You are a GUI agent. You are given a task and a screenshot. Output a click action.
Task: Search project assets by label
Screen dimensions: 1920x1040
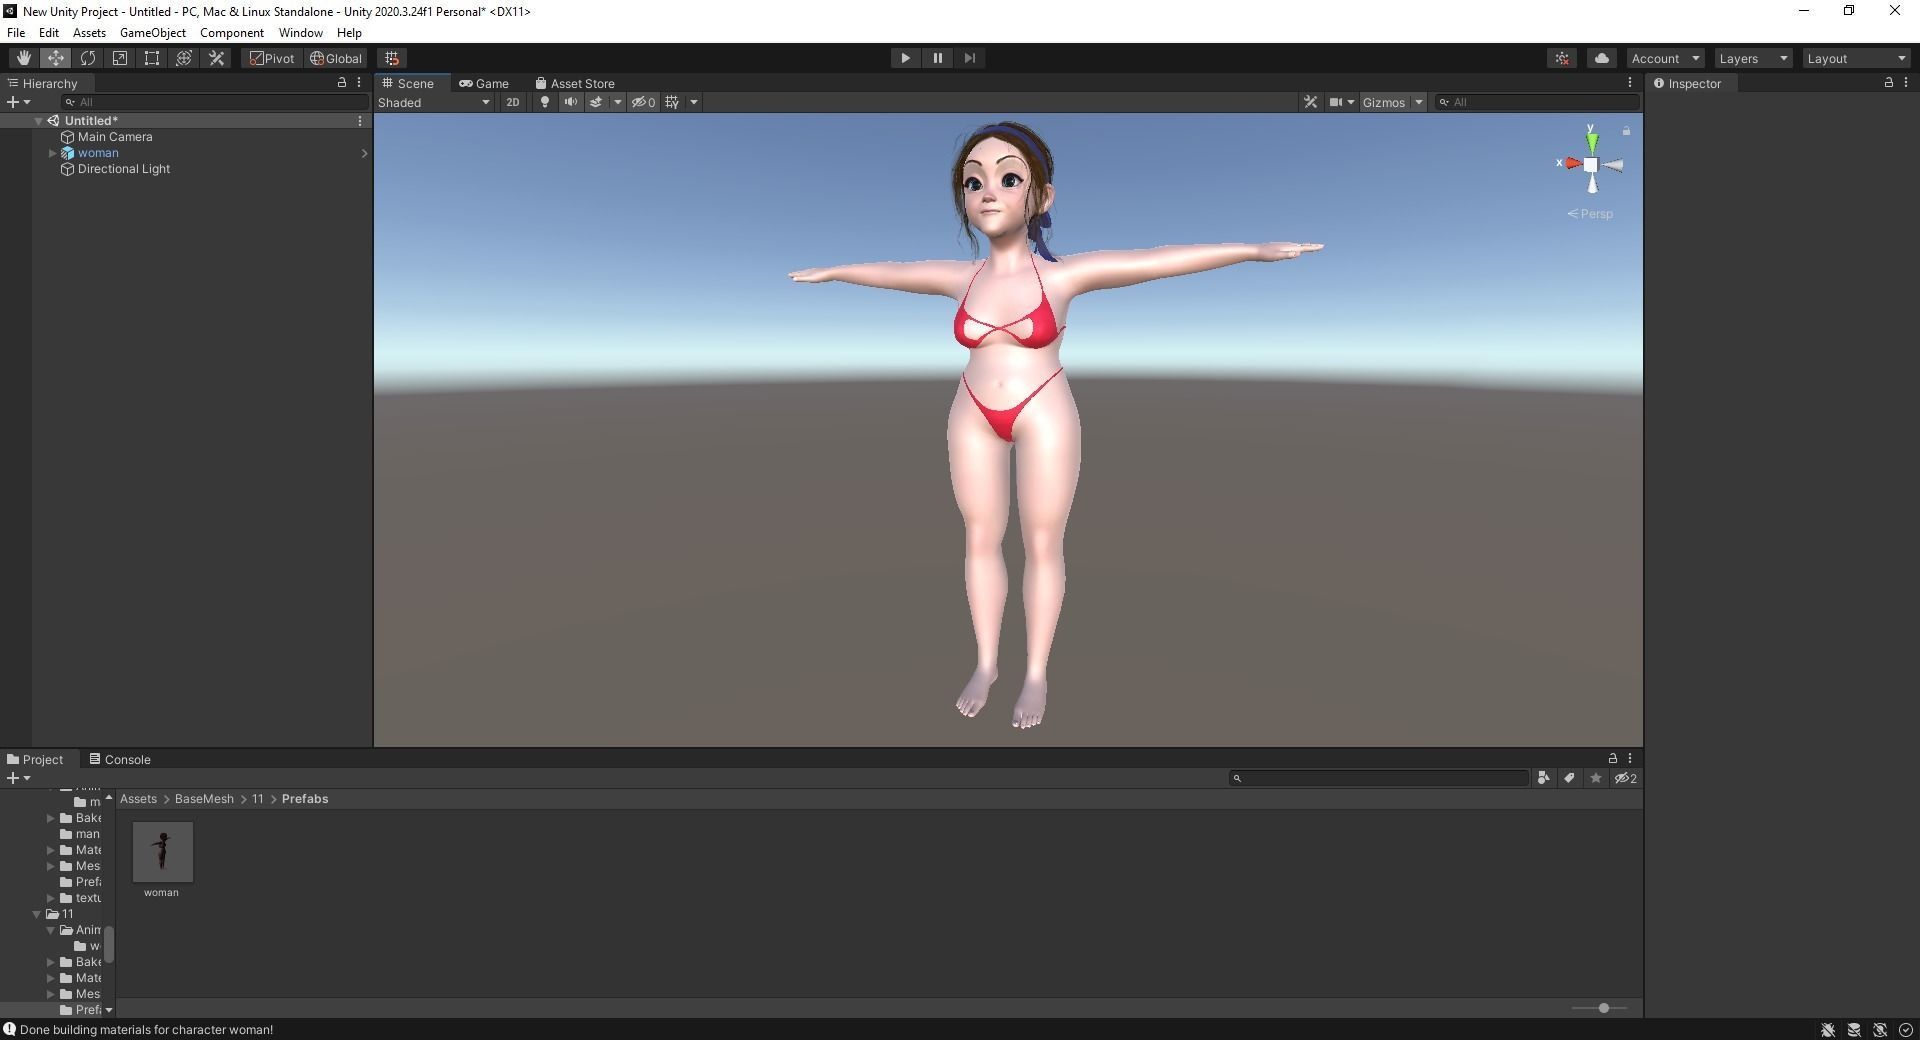click(x=1569, y=778)
